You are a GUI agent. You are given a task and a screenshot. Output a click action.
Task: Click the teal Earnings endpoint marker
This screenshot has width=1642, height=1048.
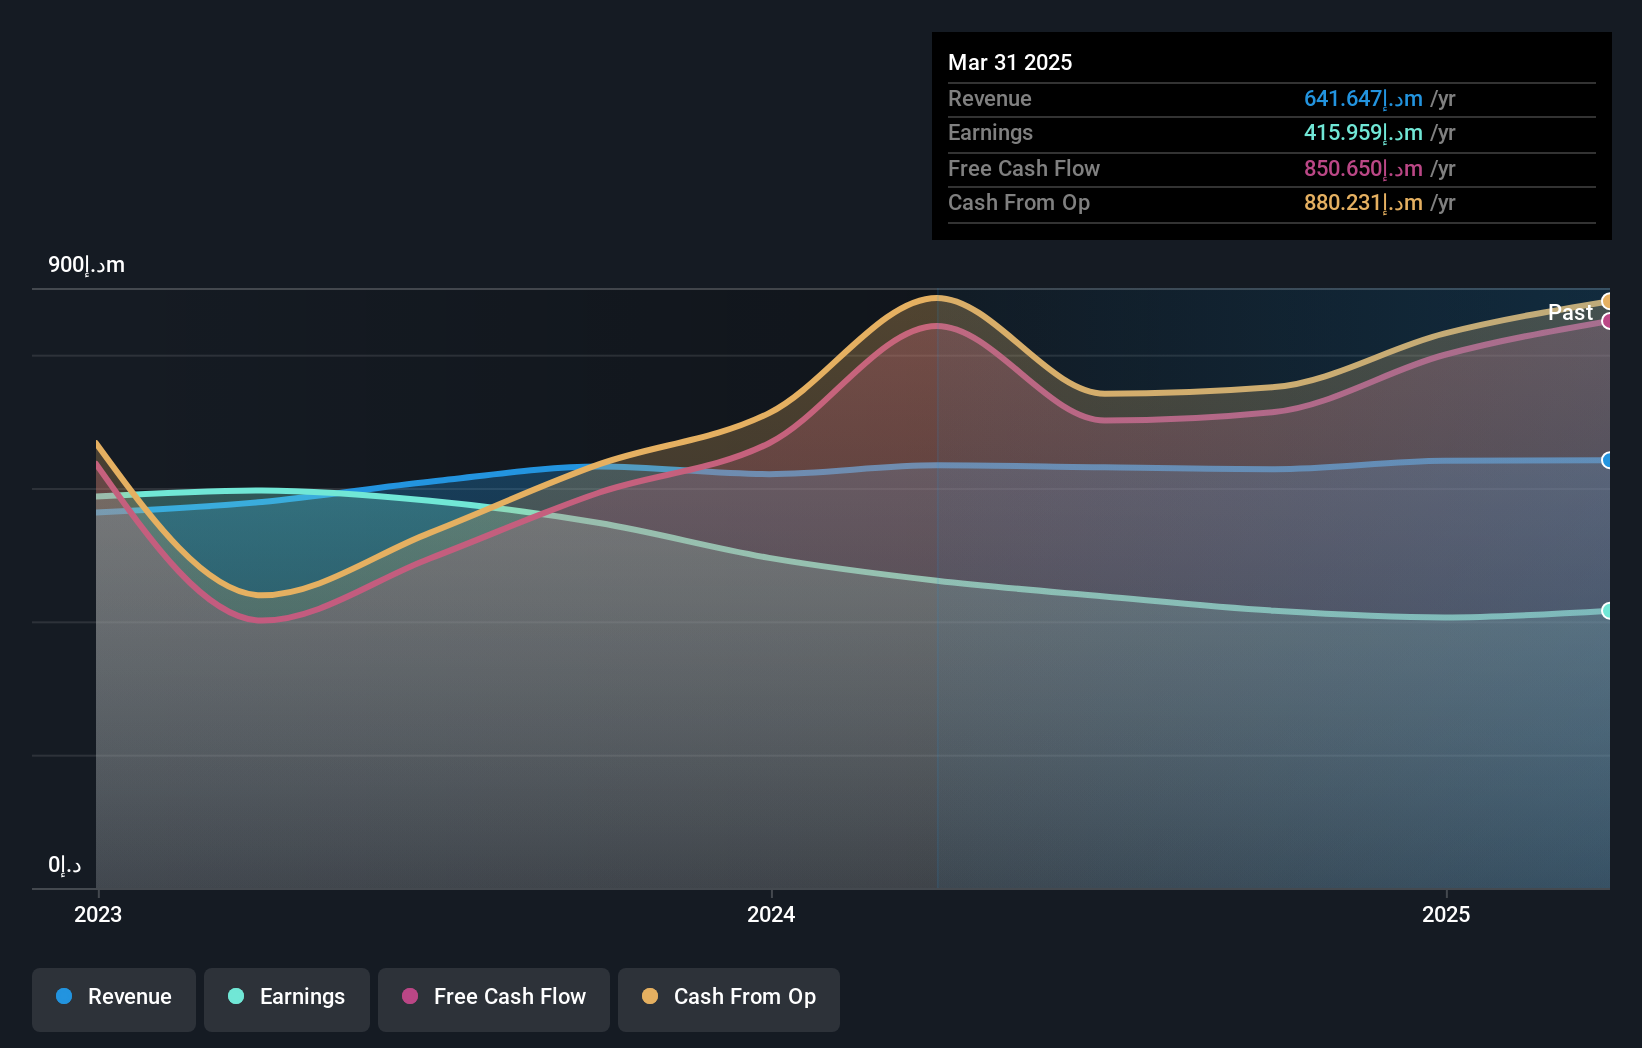tap(1608, 610)
